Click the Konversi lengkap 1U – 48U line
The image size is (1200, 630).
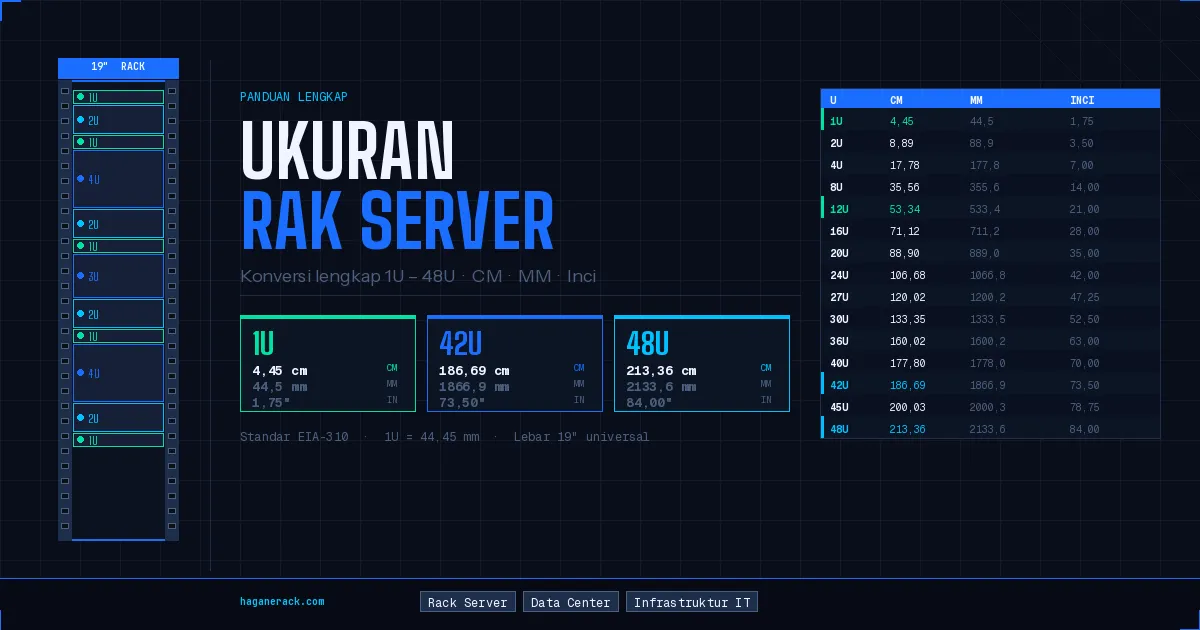(418, 276)
